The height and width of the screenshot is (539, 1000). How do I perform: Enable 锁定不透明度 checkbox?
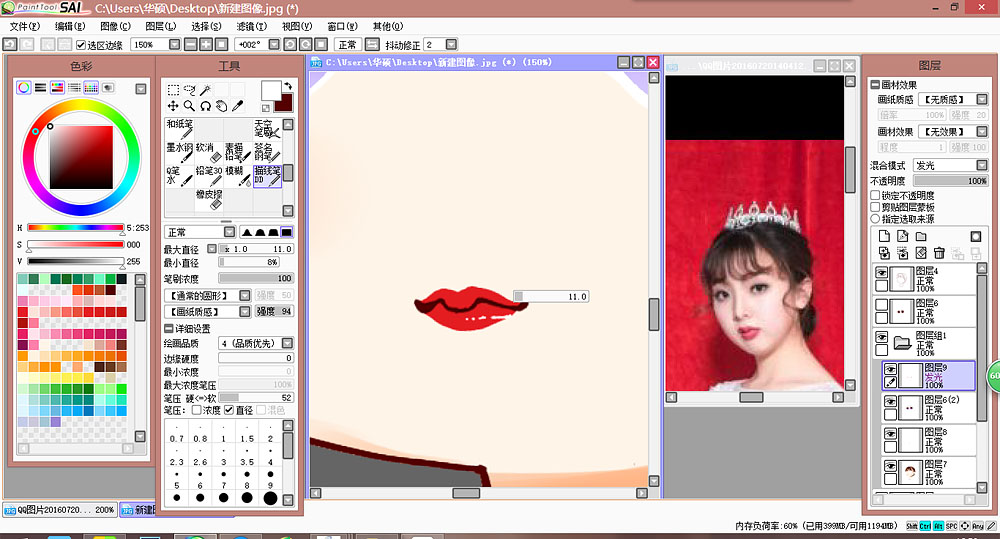tap(876, 196)
